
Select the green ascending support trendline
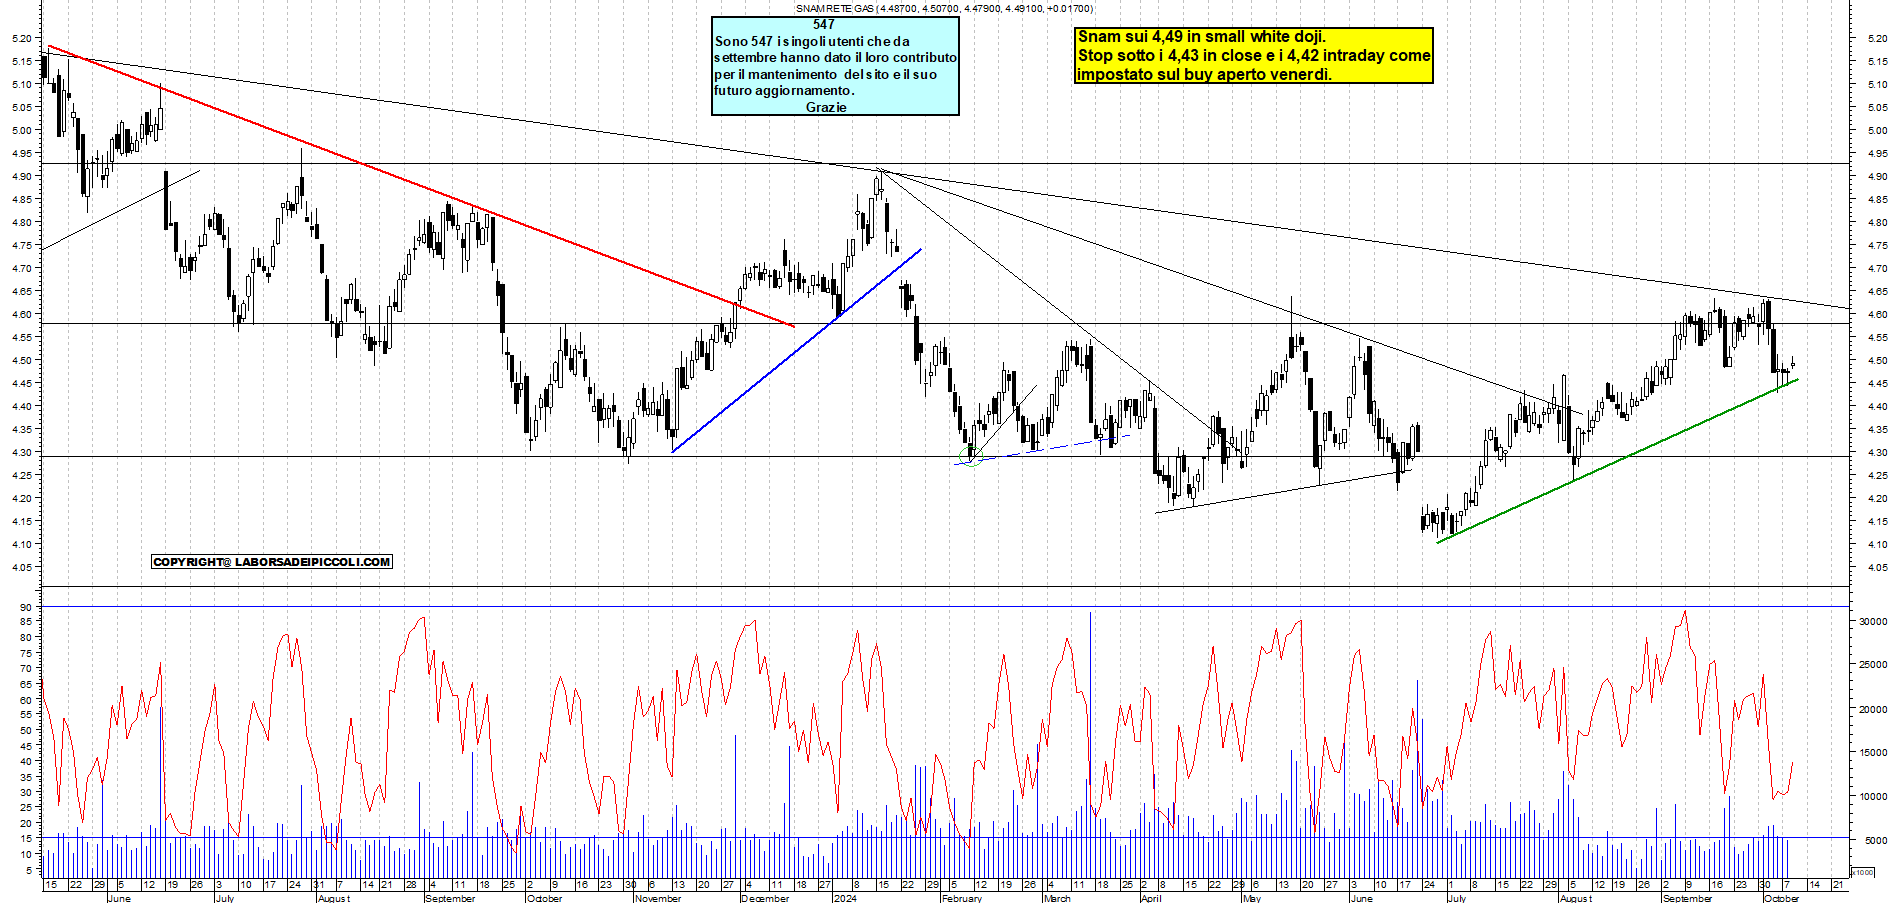click(x=1617, y=461)
